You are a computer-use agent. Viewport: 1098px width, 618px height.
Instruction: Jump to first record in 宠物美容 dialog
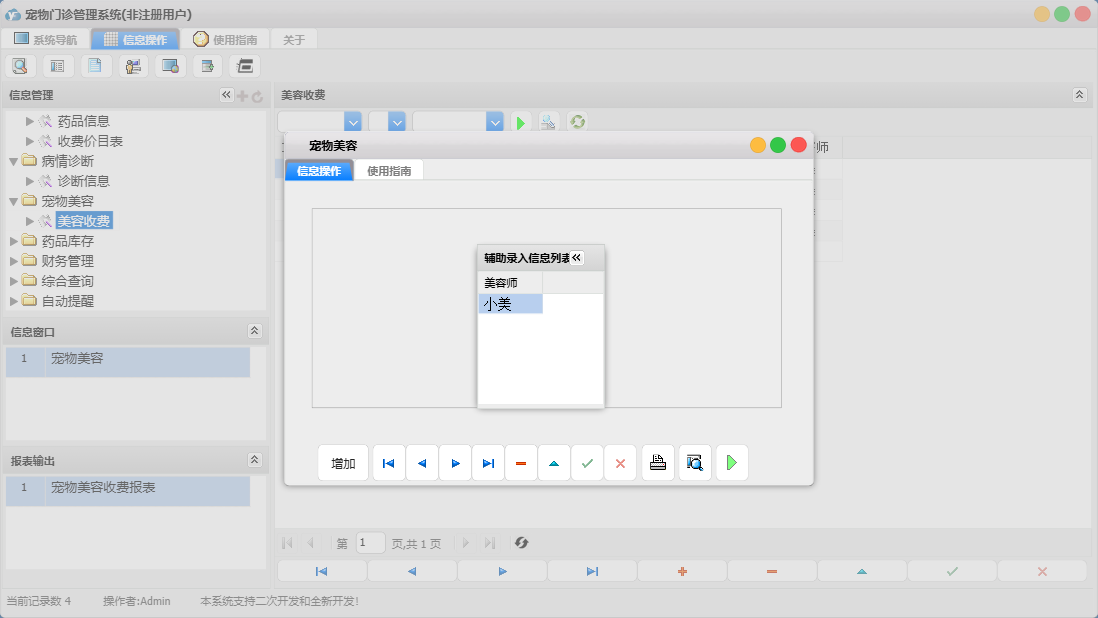click(x=389, y=463)
